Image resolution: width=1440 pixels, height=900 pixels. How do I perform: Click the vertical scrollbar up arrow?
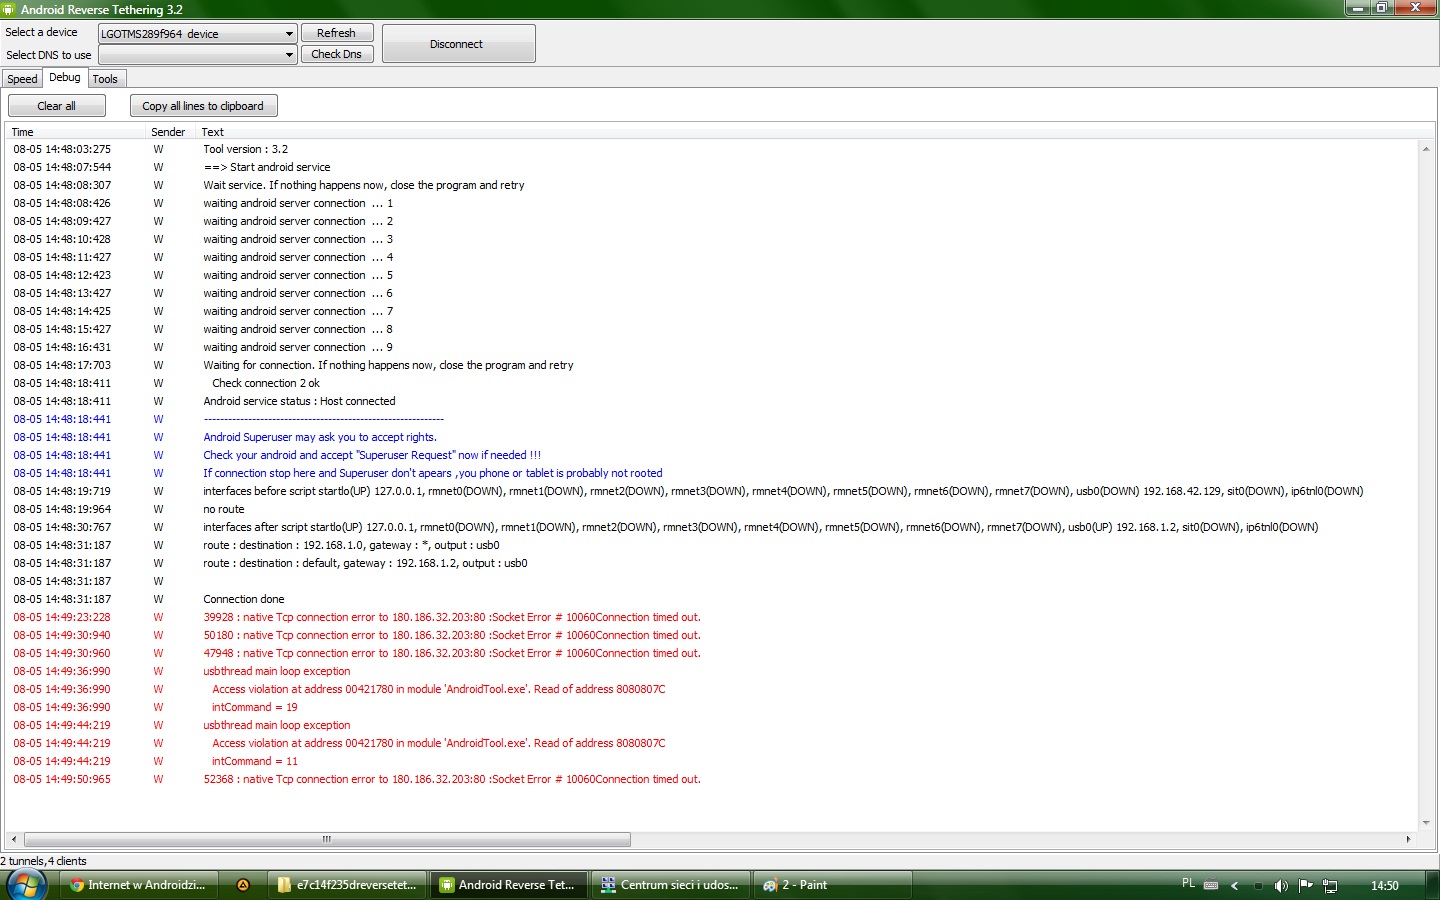pos(1426,148)
